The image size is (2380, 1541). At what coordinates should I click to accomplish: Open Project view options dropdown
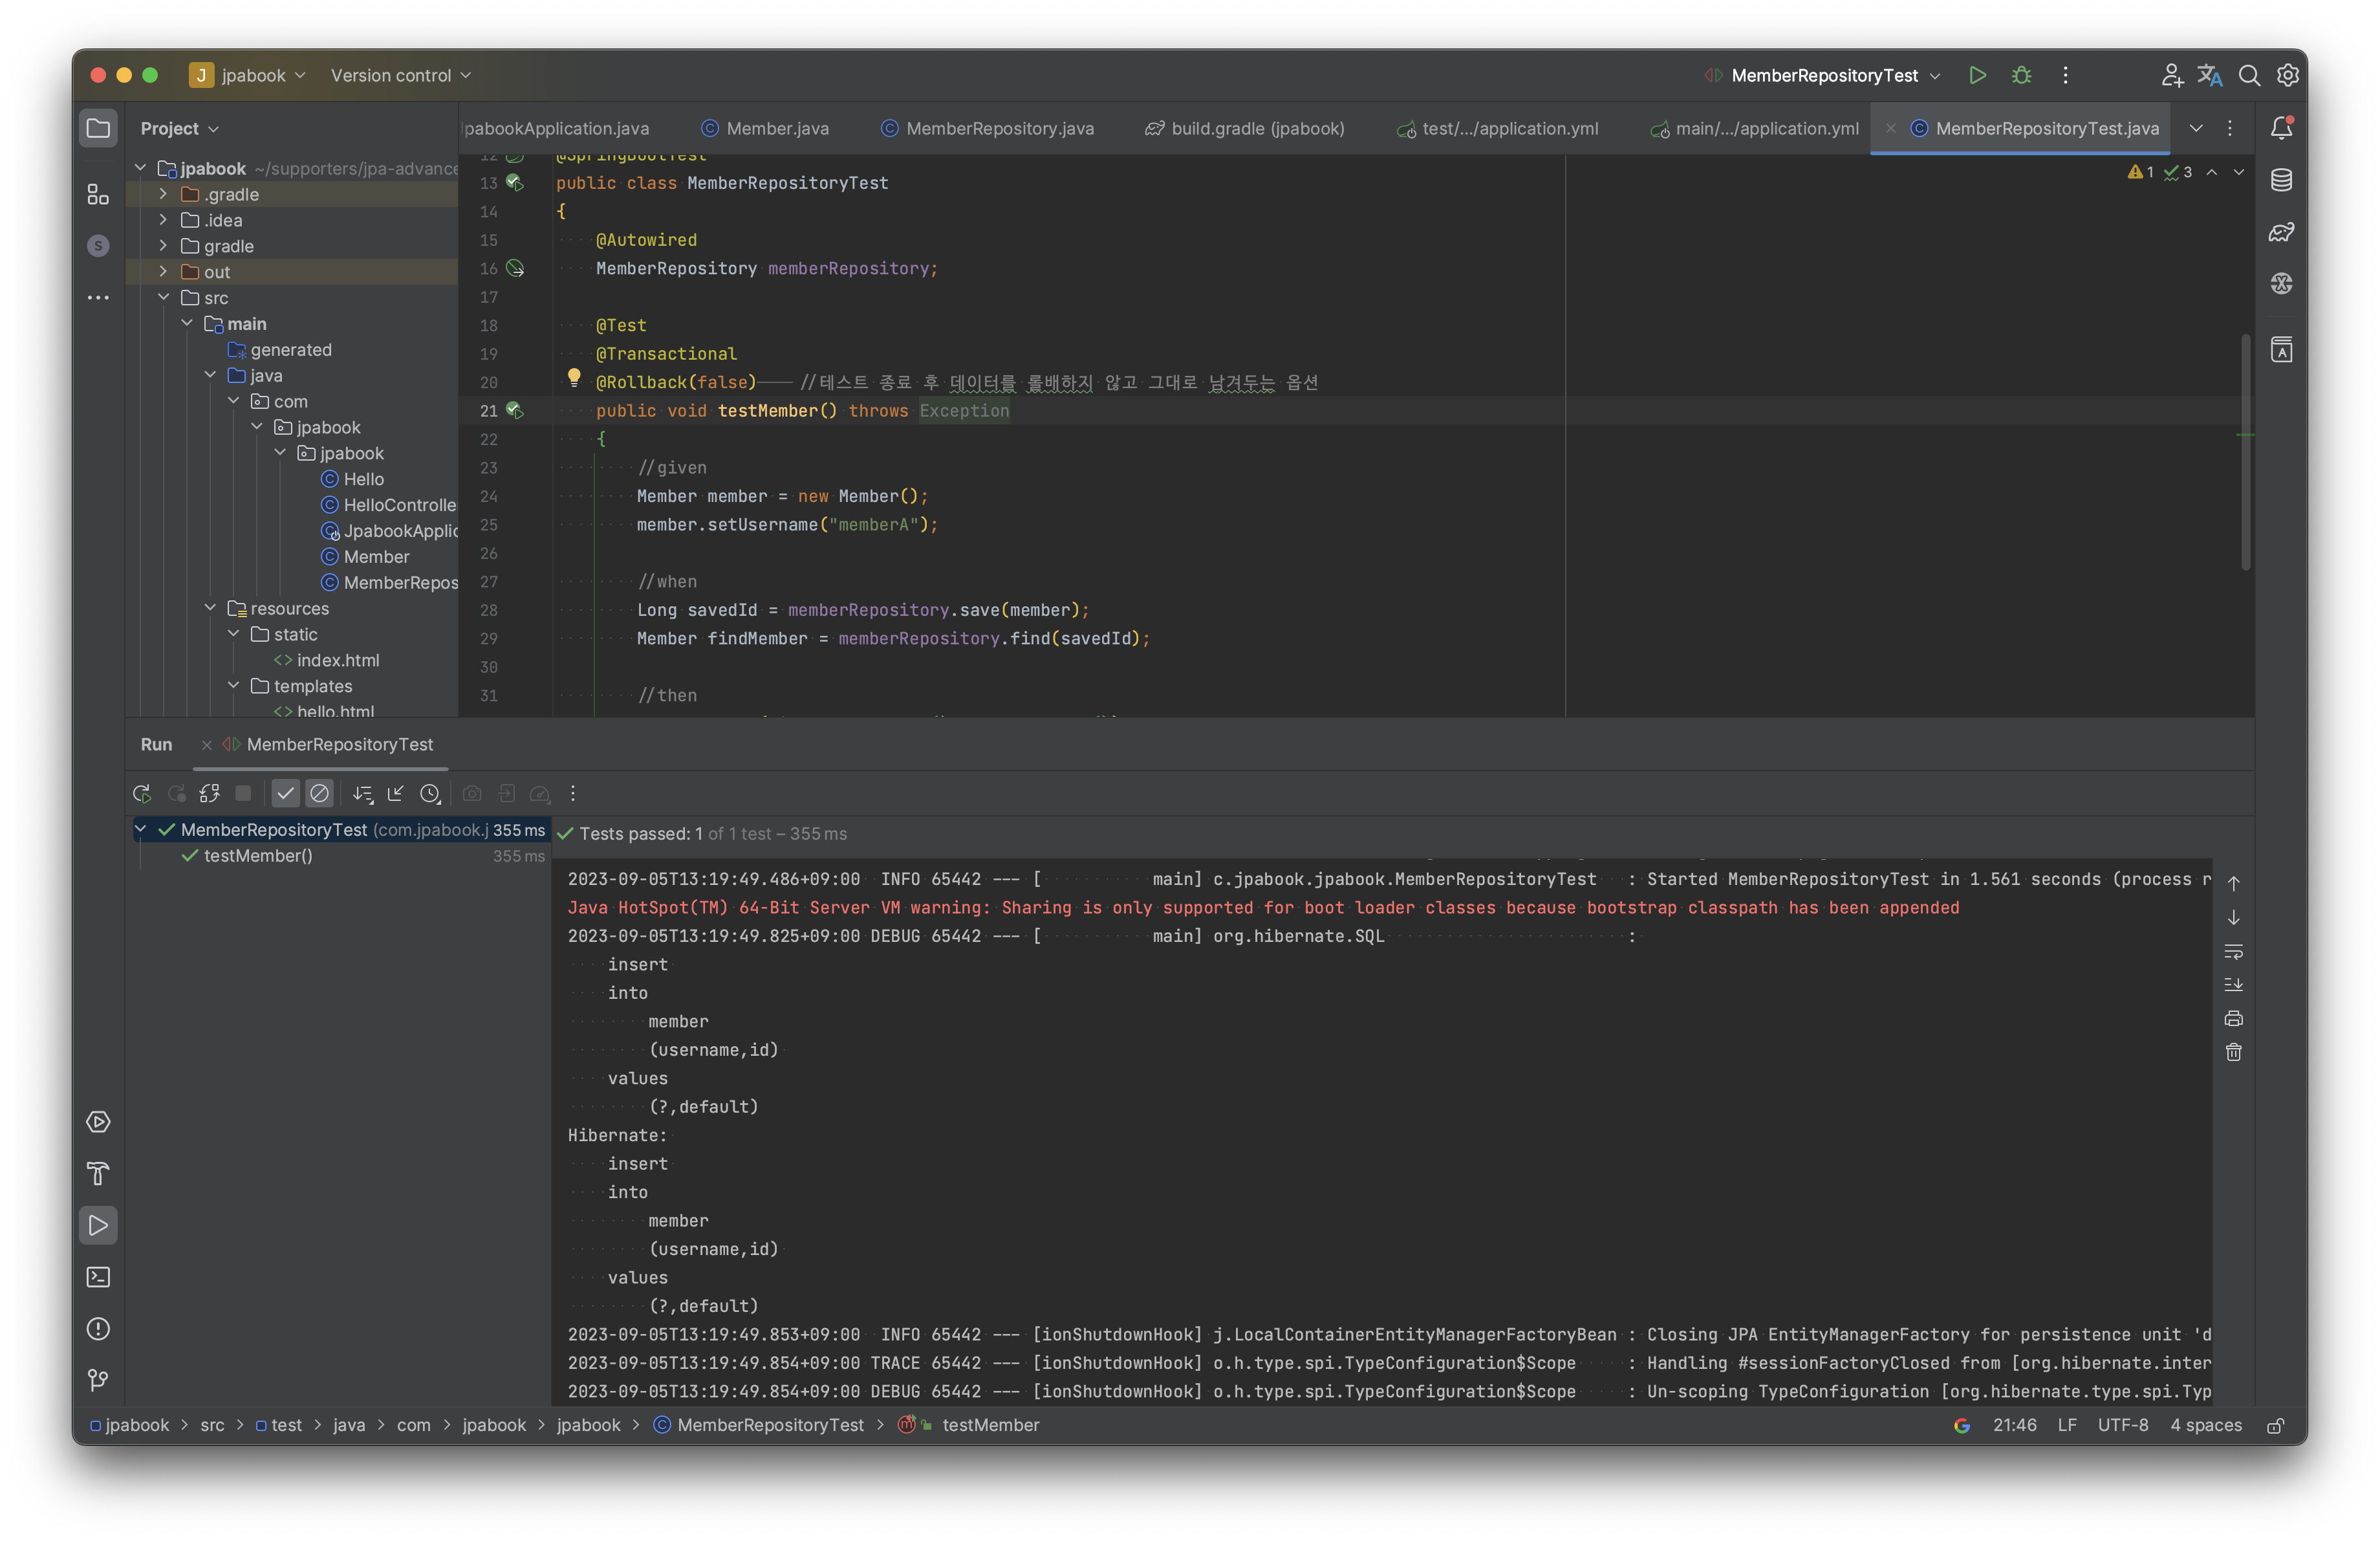(180, 128)
